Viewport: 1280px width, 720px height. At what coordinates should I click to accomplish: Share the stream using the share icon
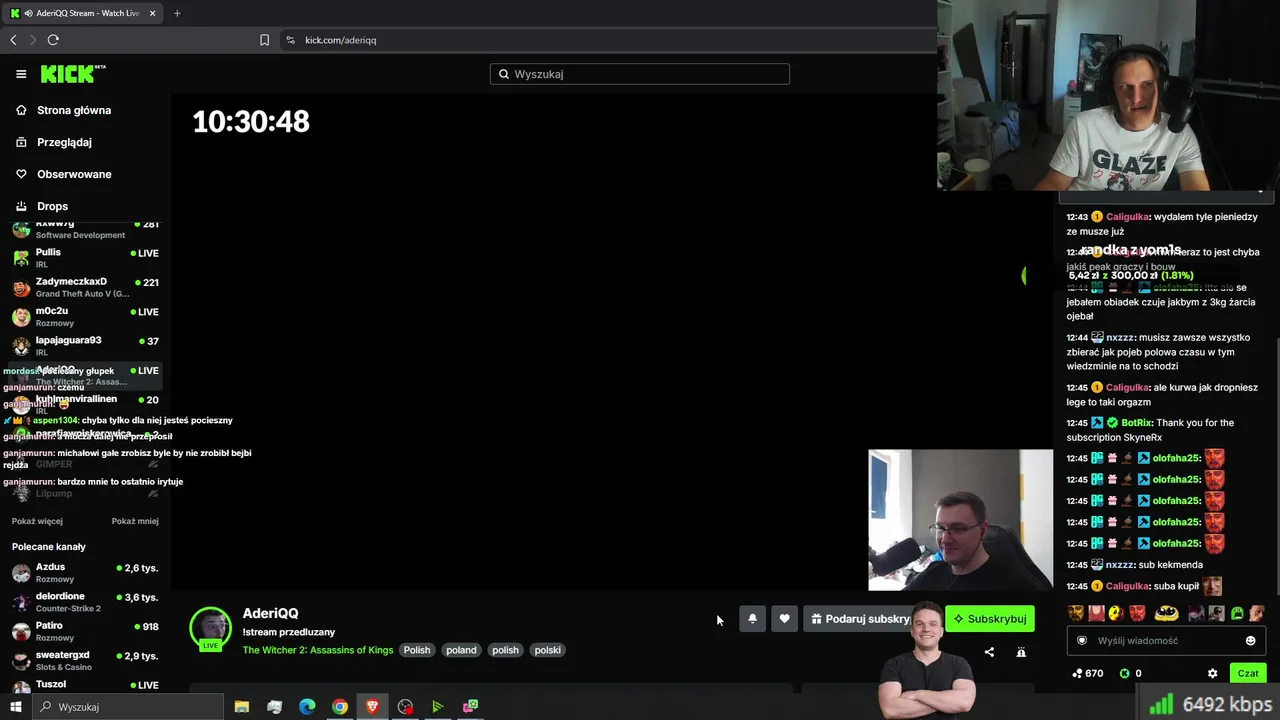point(989,652)
